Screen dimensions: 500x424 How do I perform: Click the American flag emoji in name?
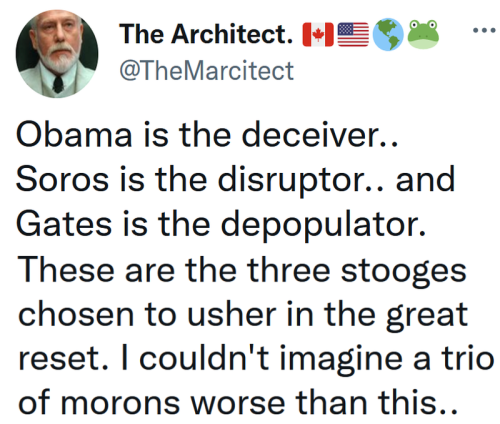tap(353, 34)
